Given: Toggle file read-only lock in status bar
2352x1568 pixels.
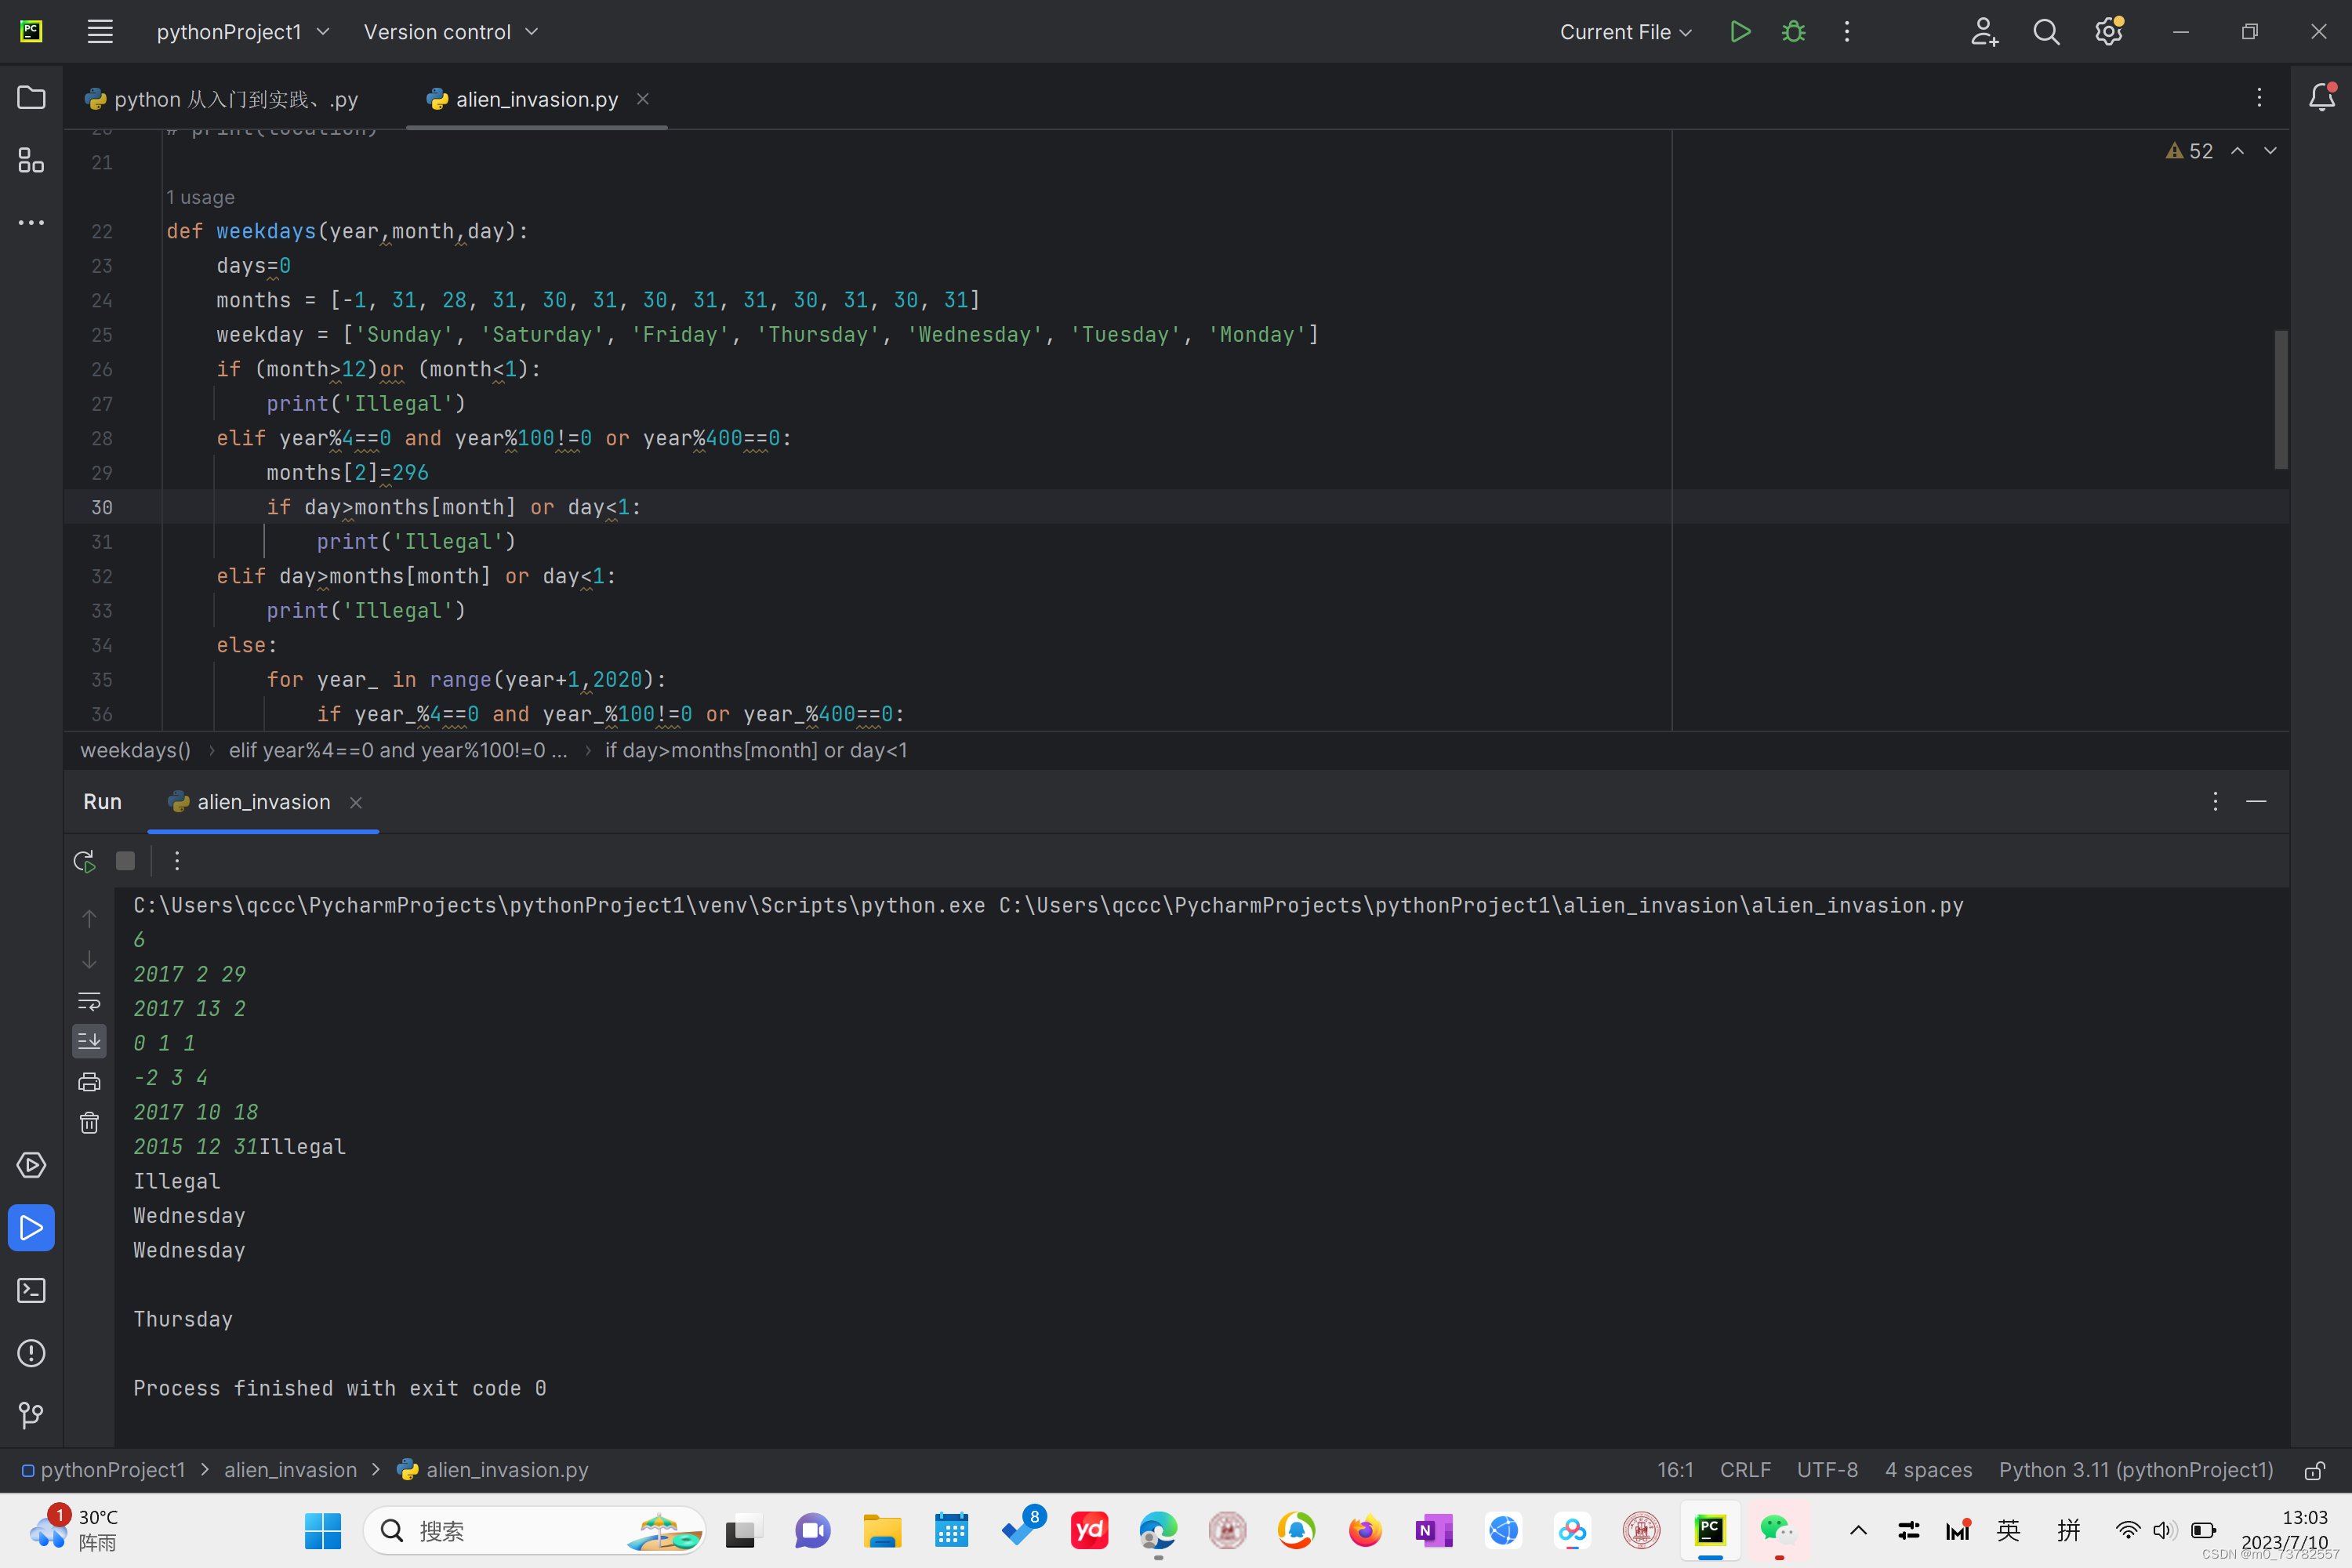Looking at the screenshot, I should point(2313,1470).
